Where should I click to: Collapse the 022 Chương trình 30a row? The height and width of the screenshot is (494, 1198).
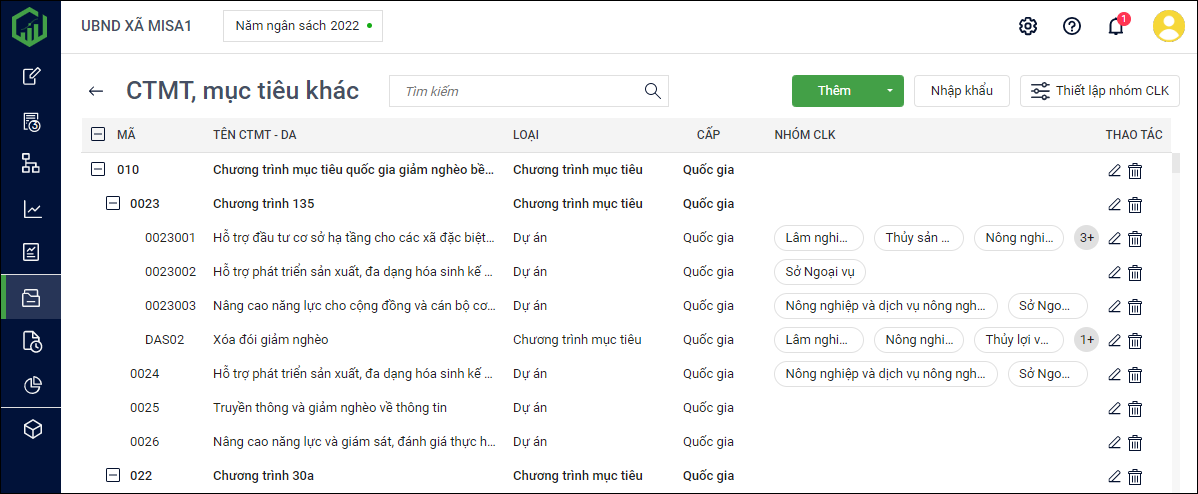coord(113,476)
